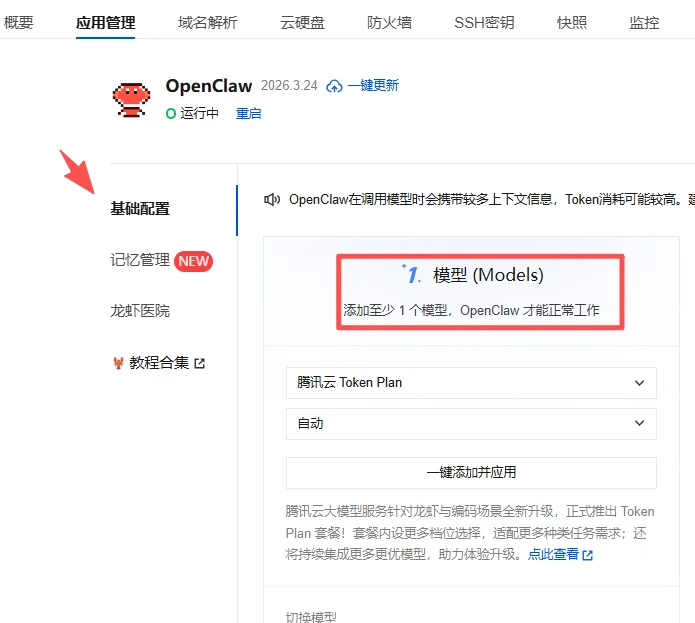Select 基础配置 in the sidebar
This screenshot has height=623, width=695.
point(140,208)
